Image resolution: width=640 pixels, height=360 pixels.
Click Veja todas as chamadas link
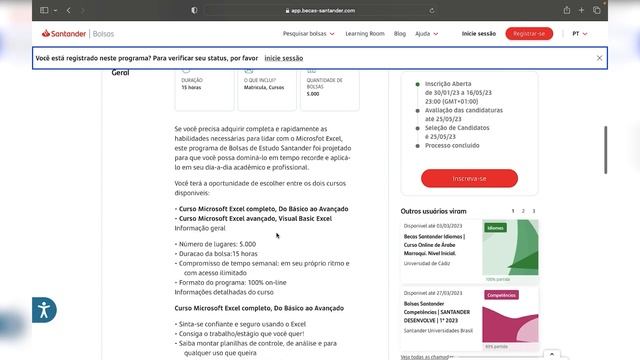click(427, 357)
